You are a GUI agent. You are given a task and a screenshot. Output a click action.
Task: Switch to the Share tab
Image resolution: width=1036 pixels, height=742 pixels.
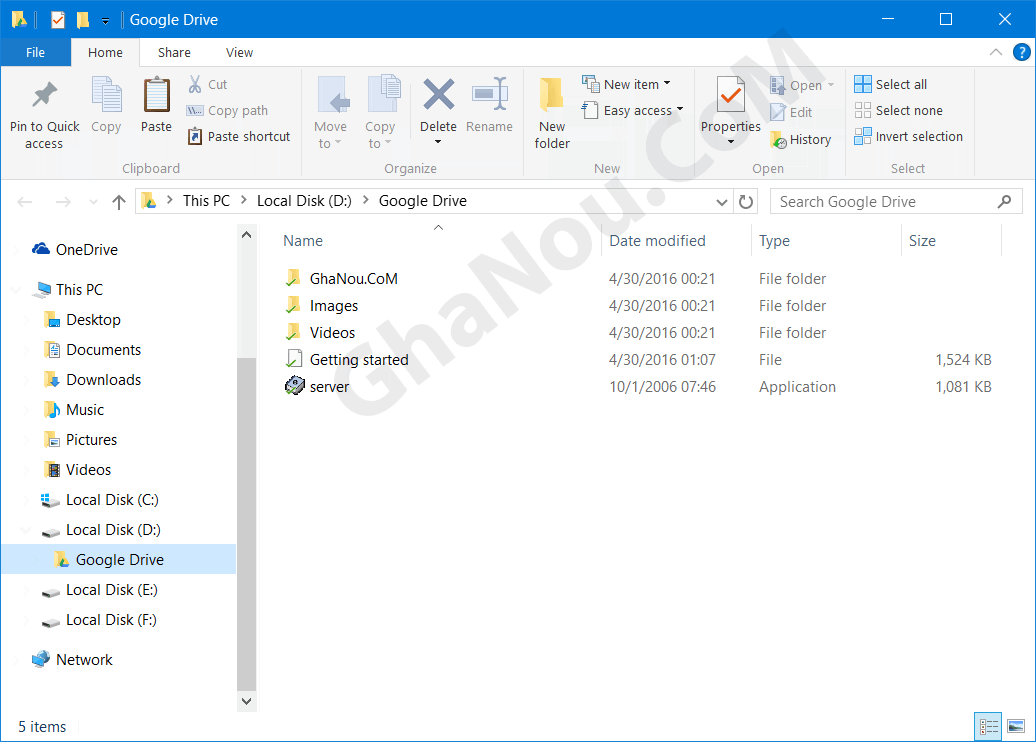pyautogui.click(x=174, y=52)
